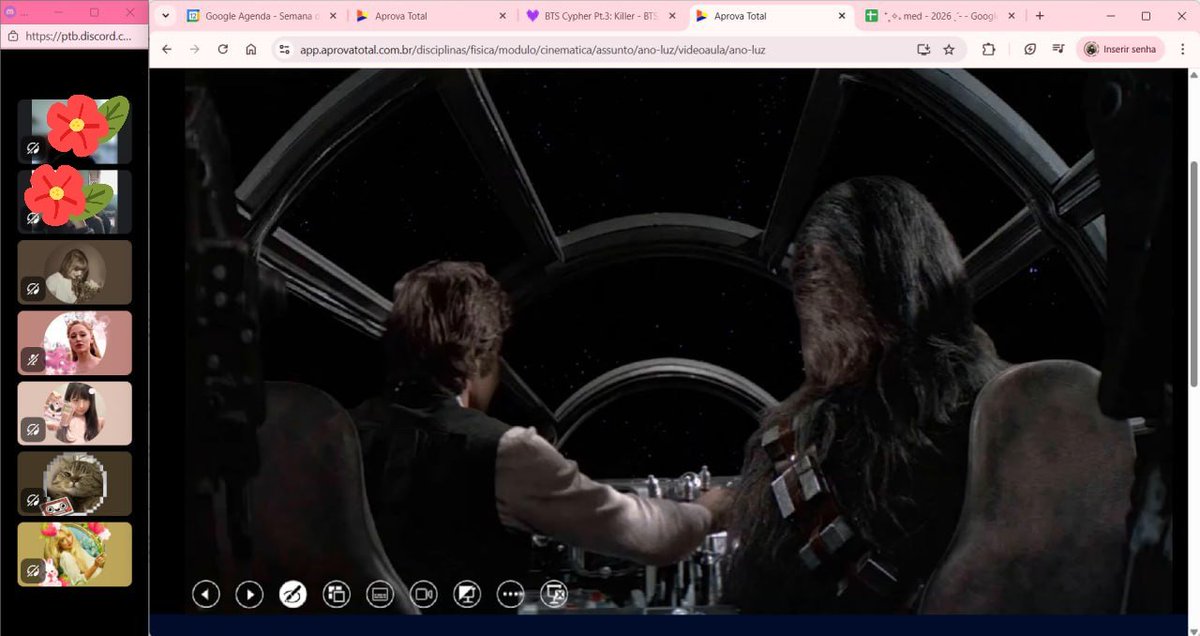Open the three-dots more options button
Screen dimensions: 1200x636
point(511,594)
